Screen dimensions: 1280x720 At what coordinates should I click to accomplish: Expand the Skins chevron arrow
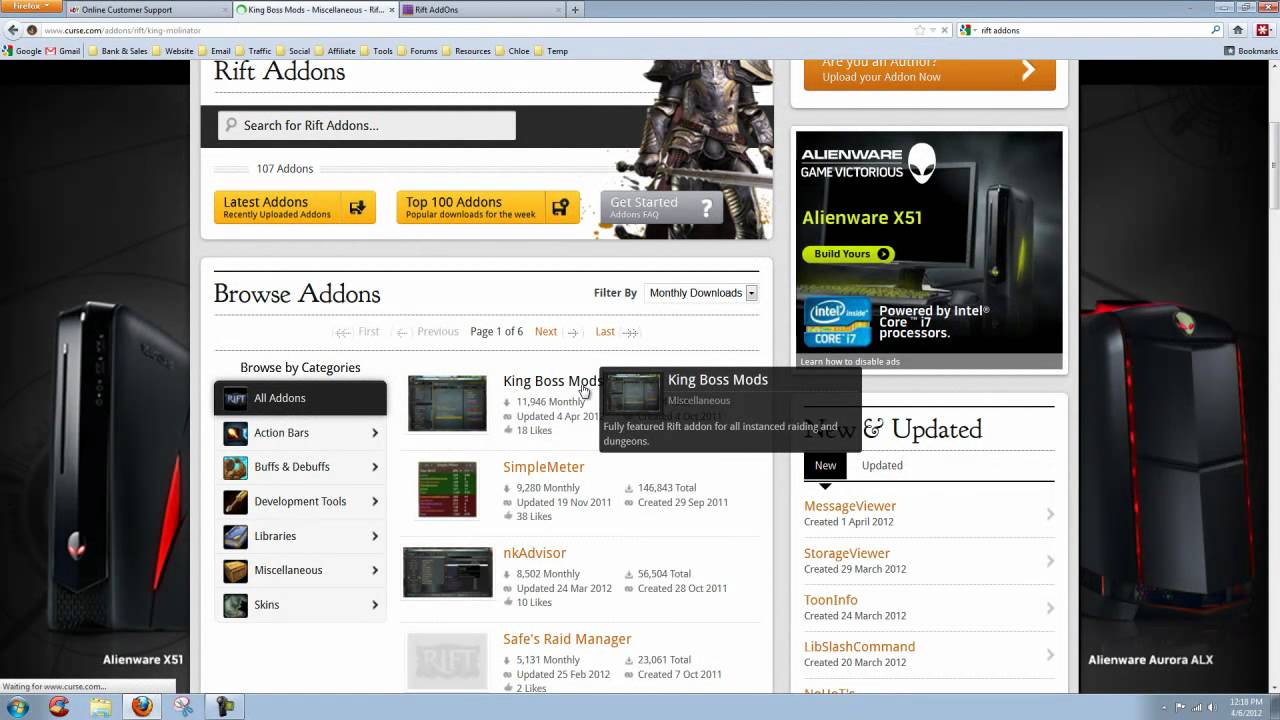tap(375, 605)
